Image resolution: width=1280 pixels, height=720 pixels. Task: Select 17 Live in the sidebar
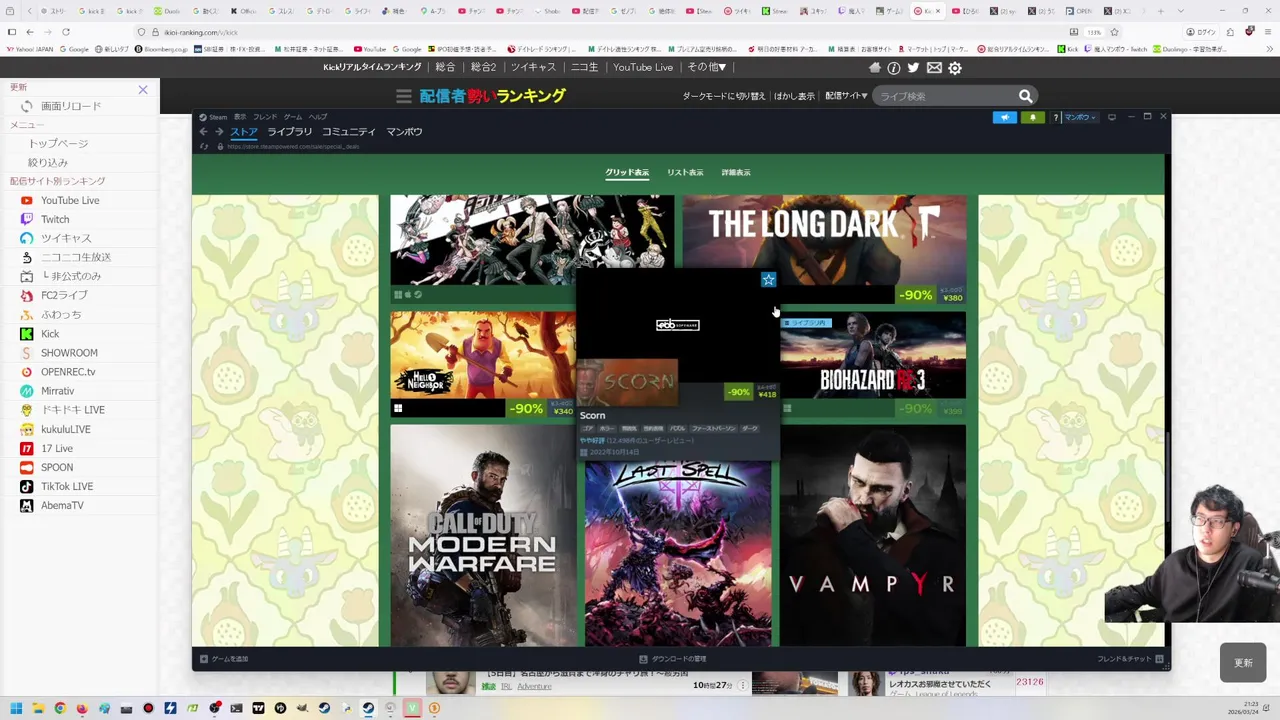tap(57, 449)
